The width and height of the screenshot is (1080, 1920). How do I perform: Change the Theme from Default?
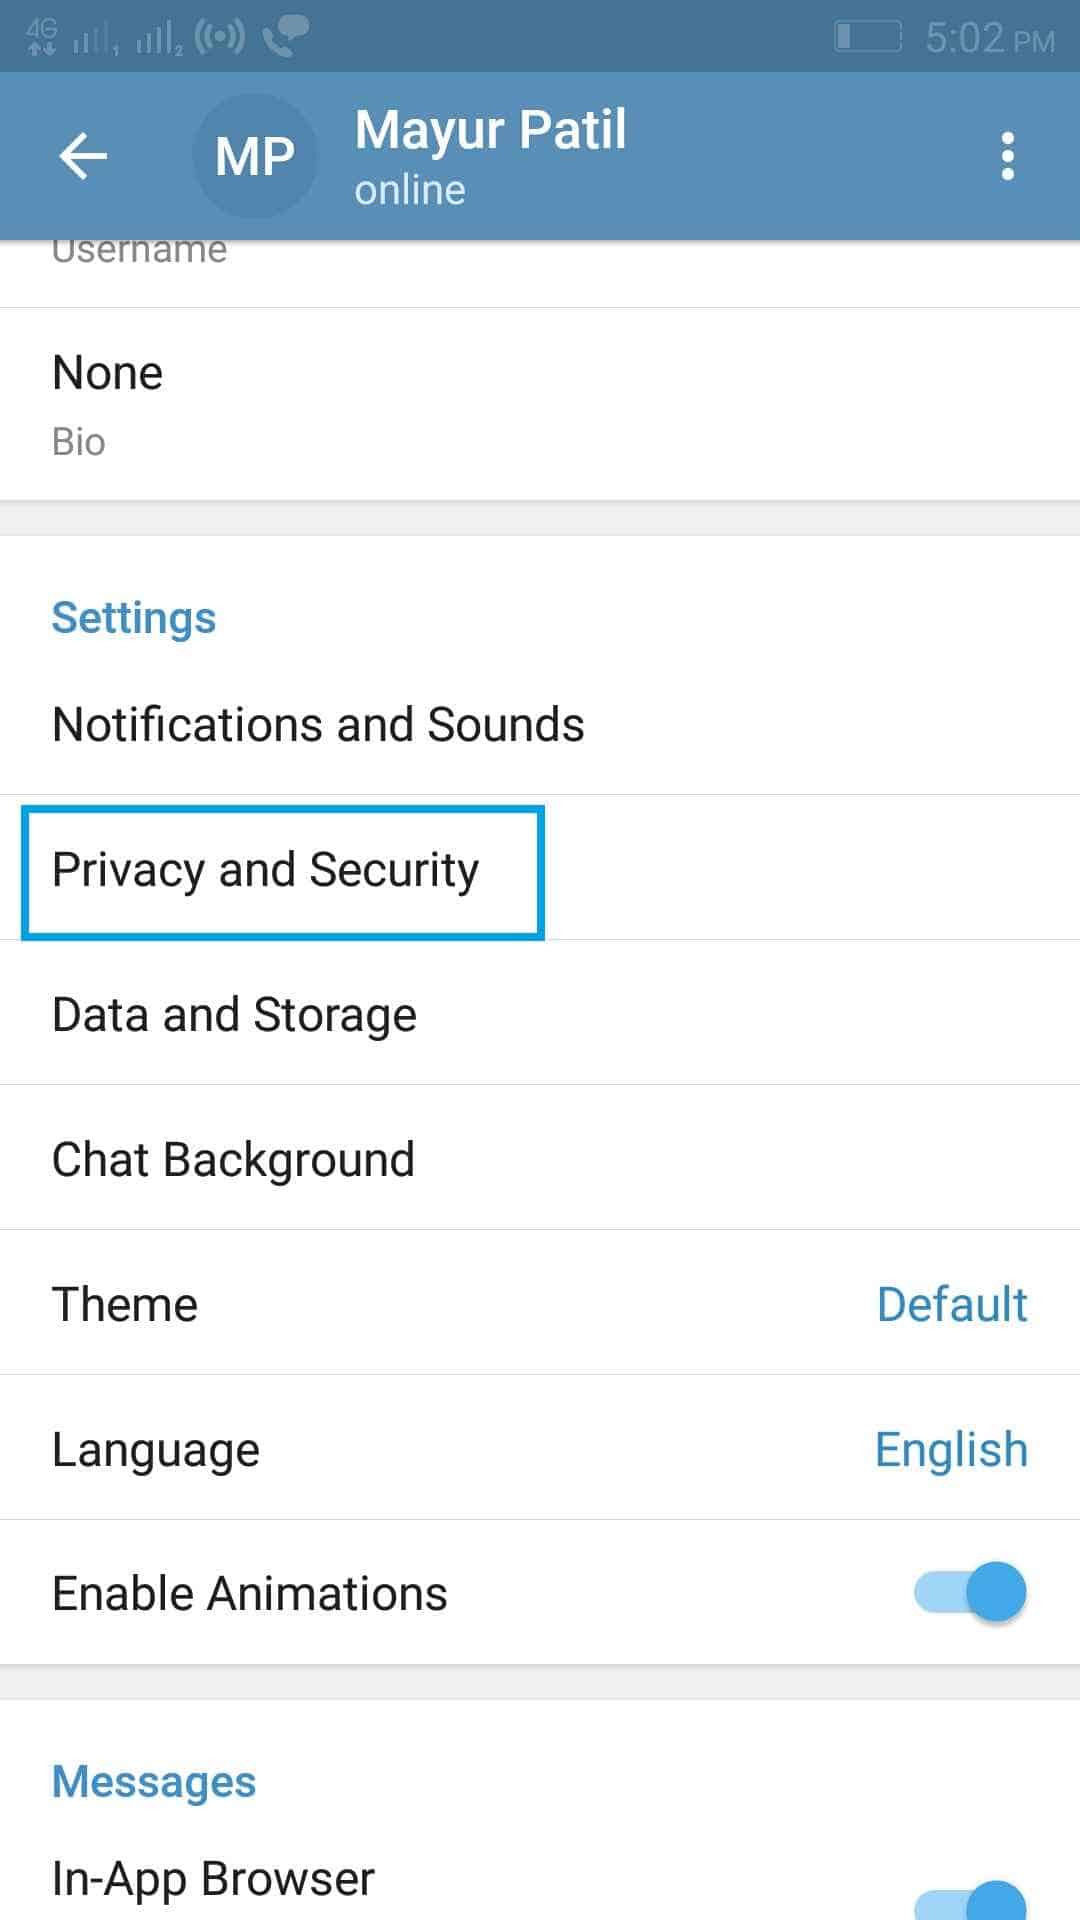[951, 1304]
